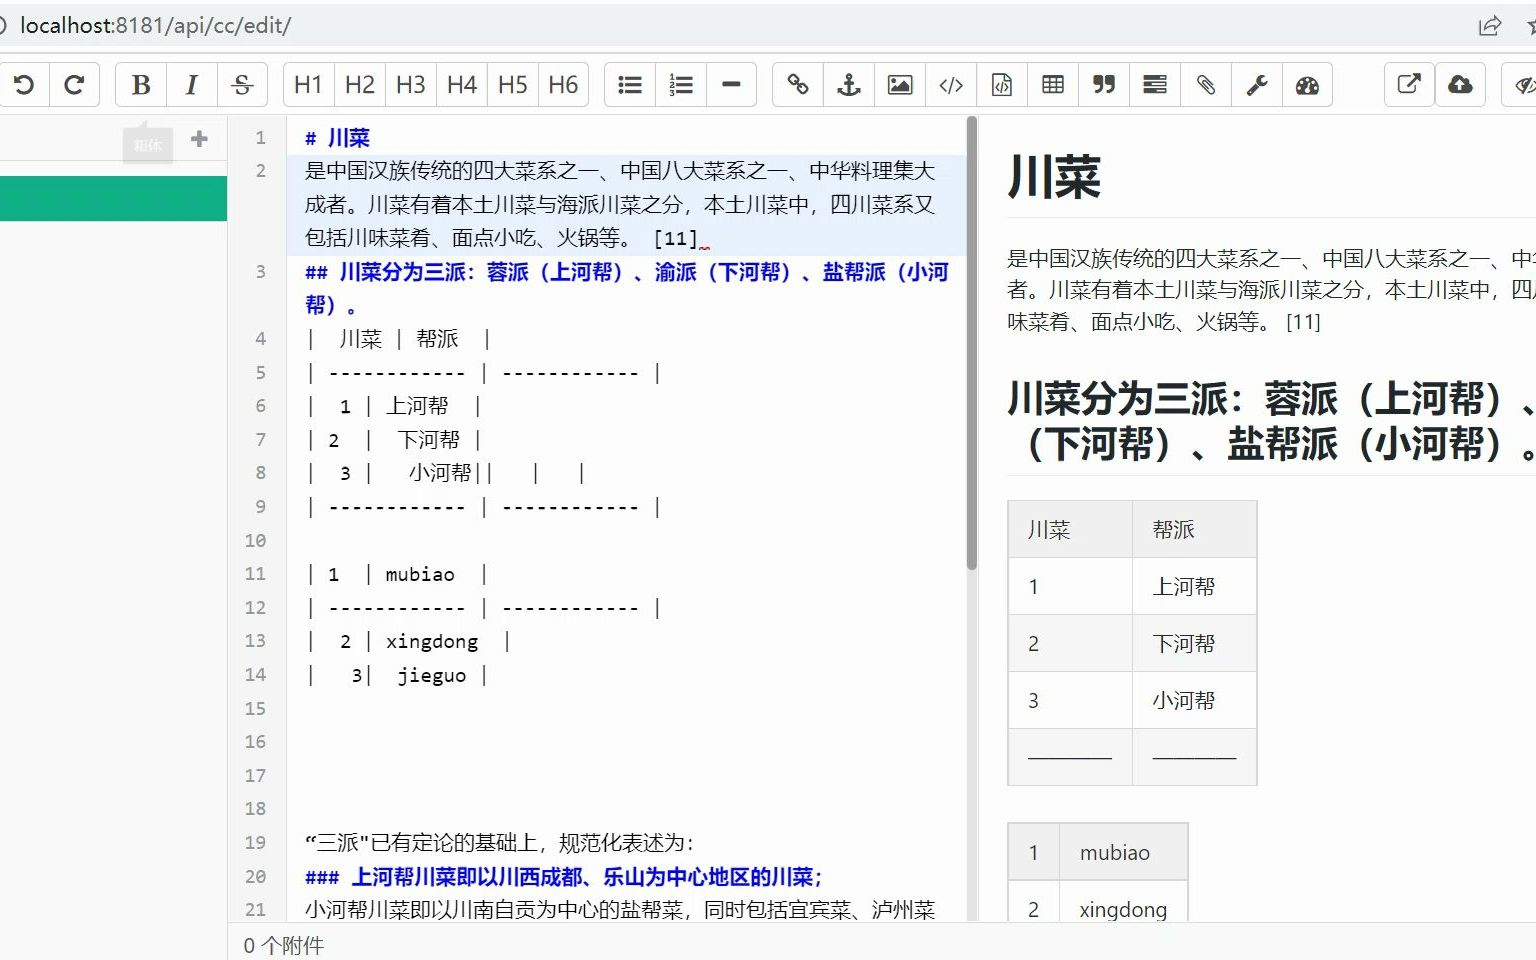
Task: Click the '## 川菜分为三派' heading in the editor
Action: [x=627, y=288]
